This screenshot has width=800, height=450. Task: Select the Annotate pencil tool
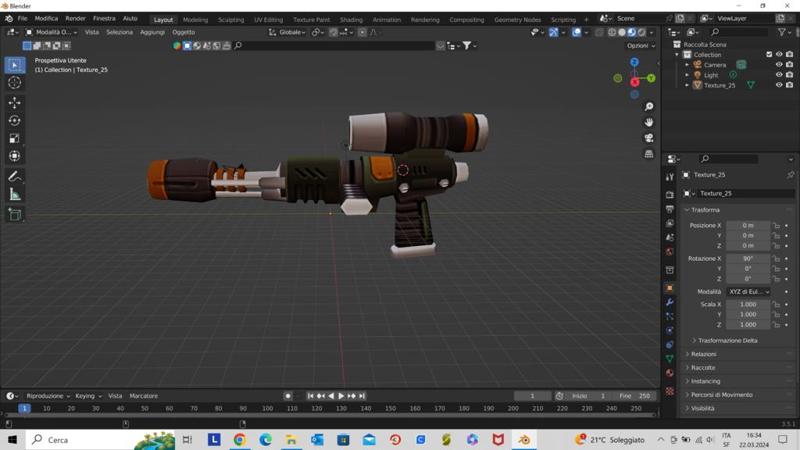pyautogui.click(x=15, y=177)
